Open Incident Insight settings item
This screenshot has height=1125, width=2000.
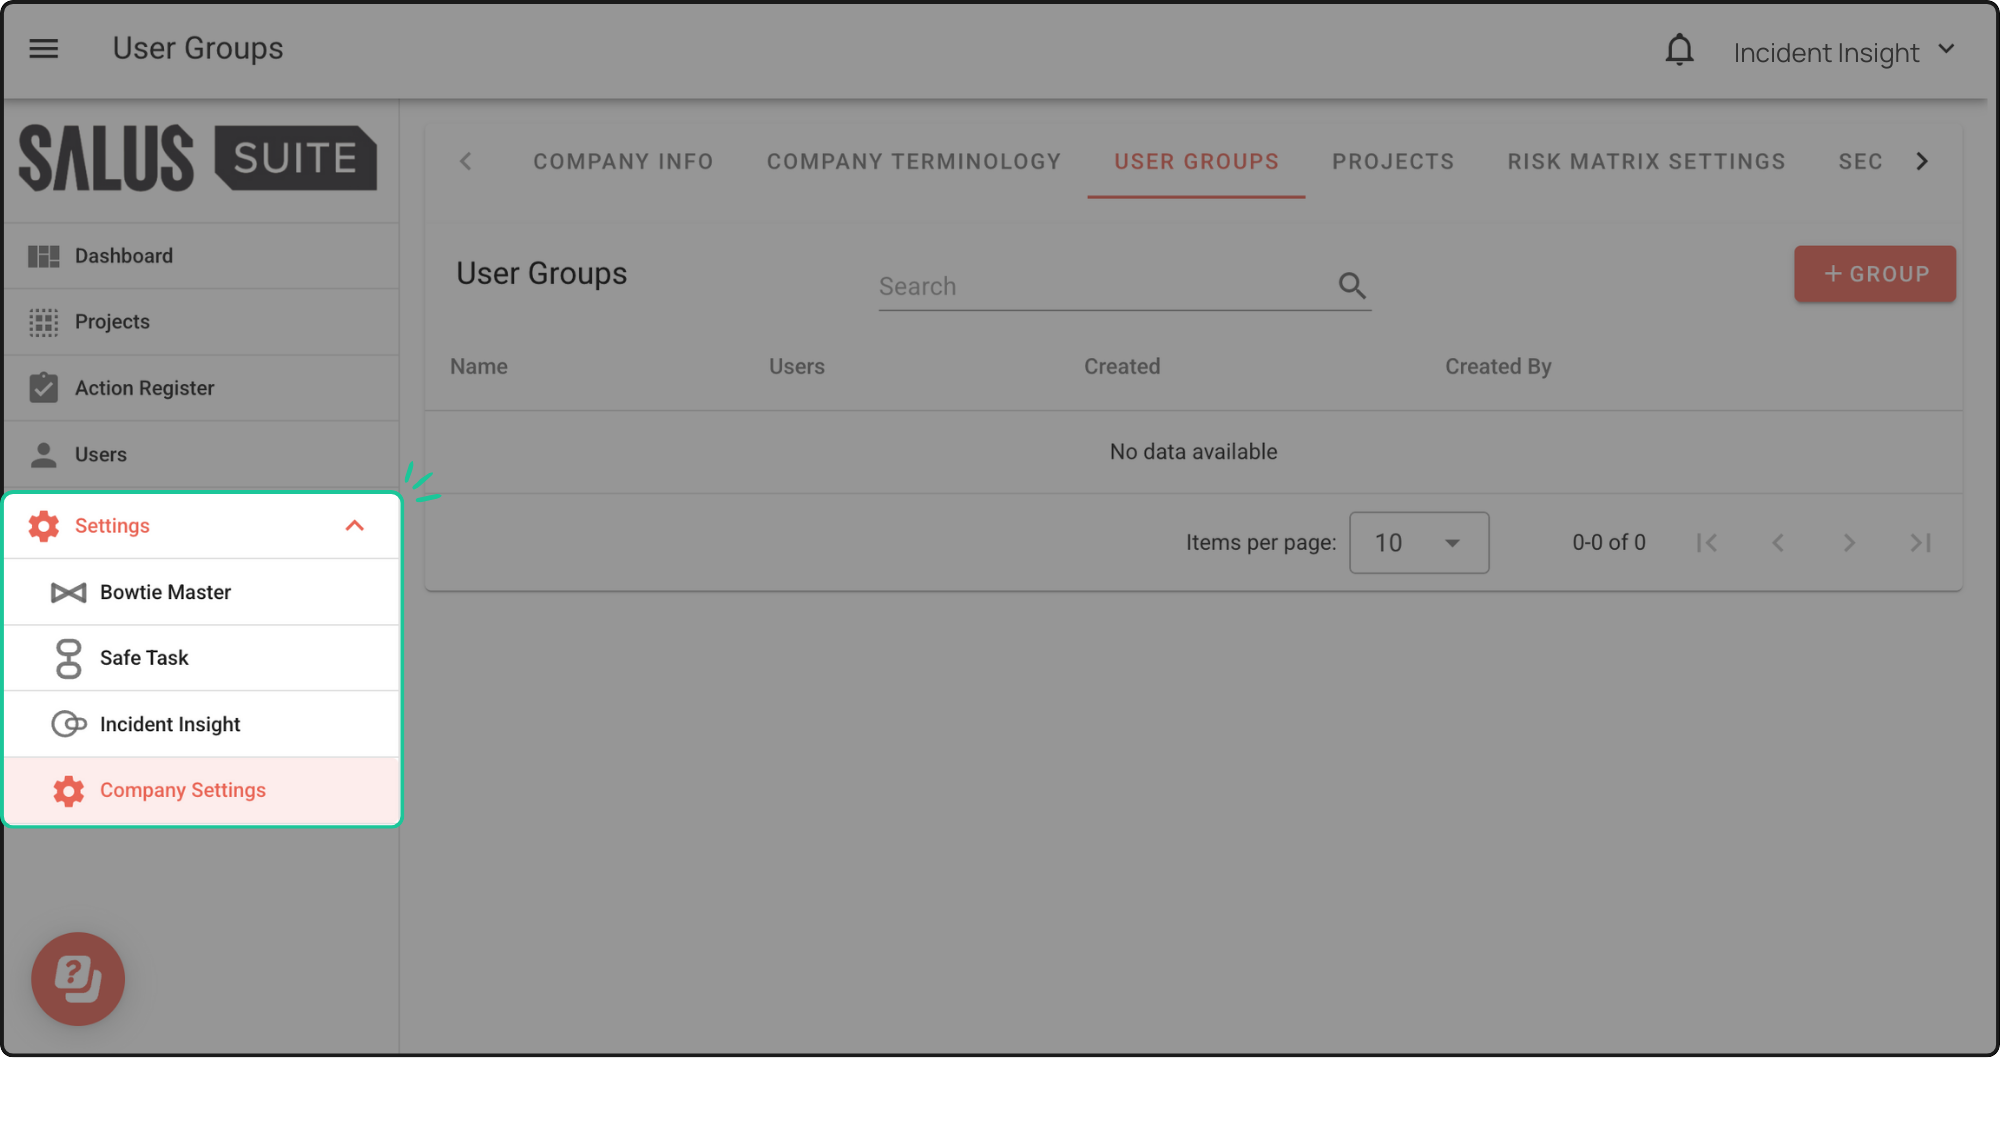click(x=170, y=724)
